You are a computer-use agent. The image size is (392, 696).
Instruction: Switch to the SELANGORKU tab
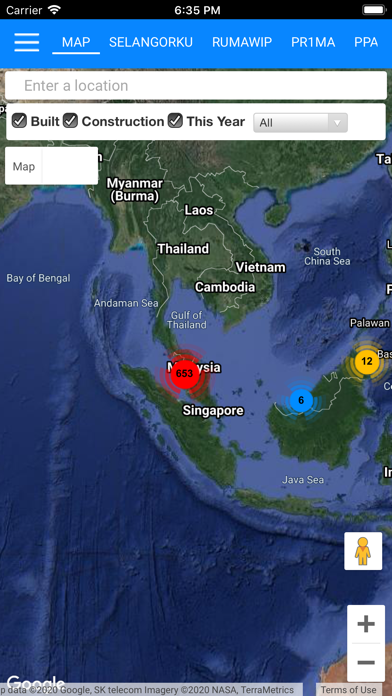[x=151, y=43]
